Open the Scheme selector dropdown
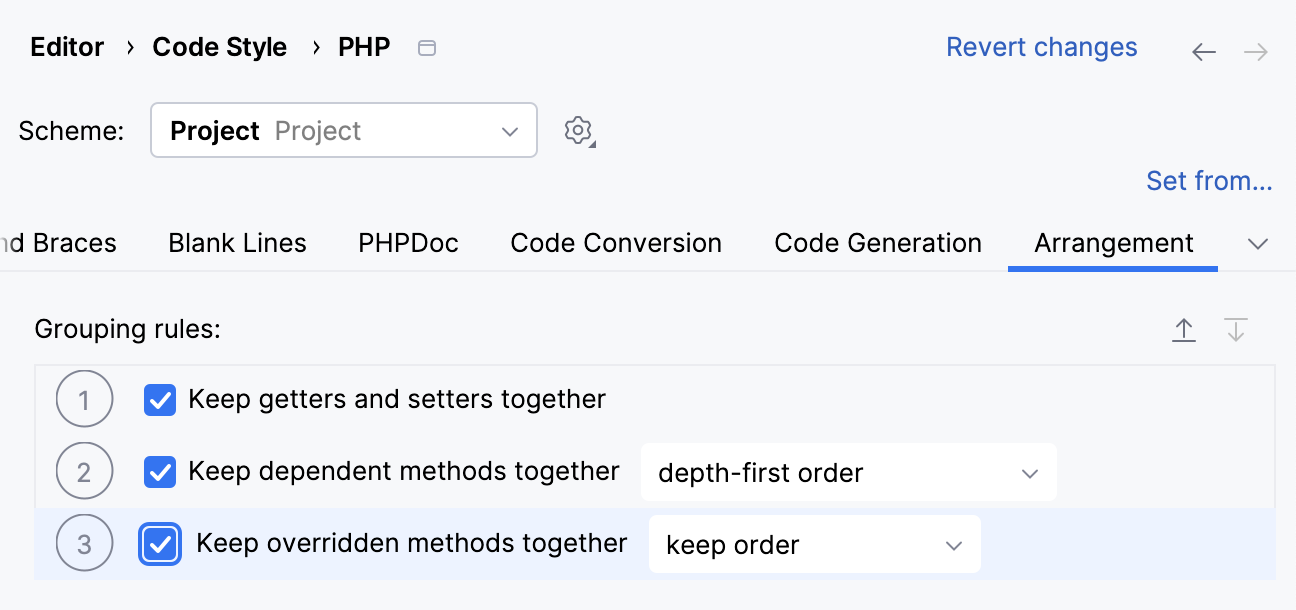The image size is (1296, 610). [x=344, y=130]
